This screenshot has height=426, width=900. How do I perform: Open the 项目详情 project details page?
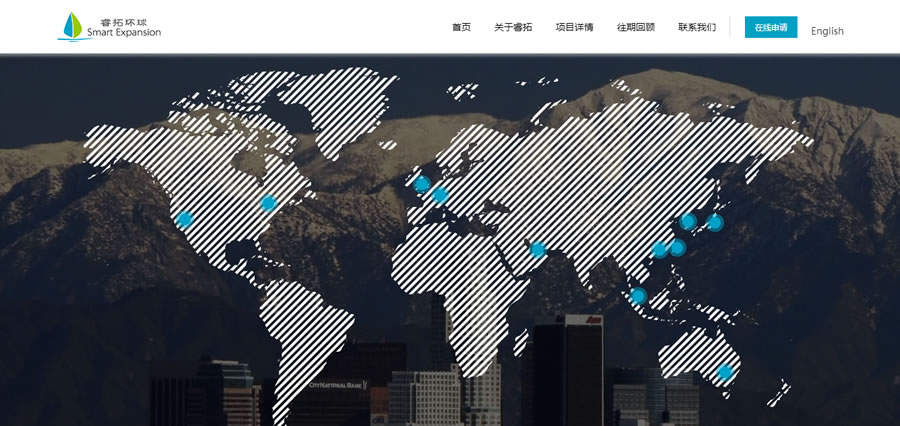pyautogui.click(x=574, y=28)
